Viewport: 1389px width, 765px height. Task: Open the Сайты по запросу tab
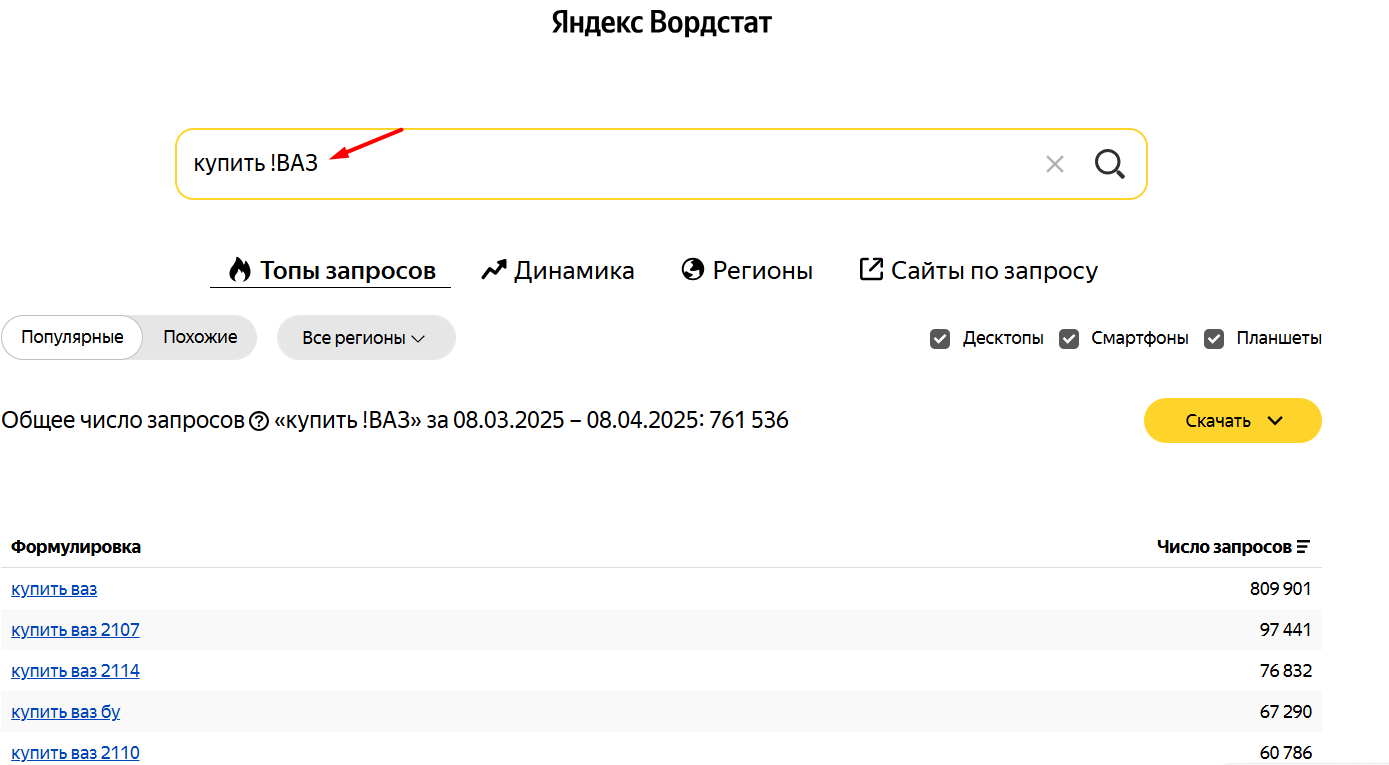(x=978, y=270)
